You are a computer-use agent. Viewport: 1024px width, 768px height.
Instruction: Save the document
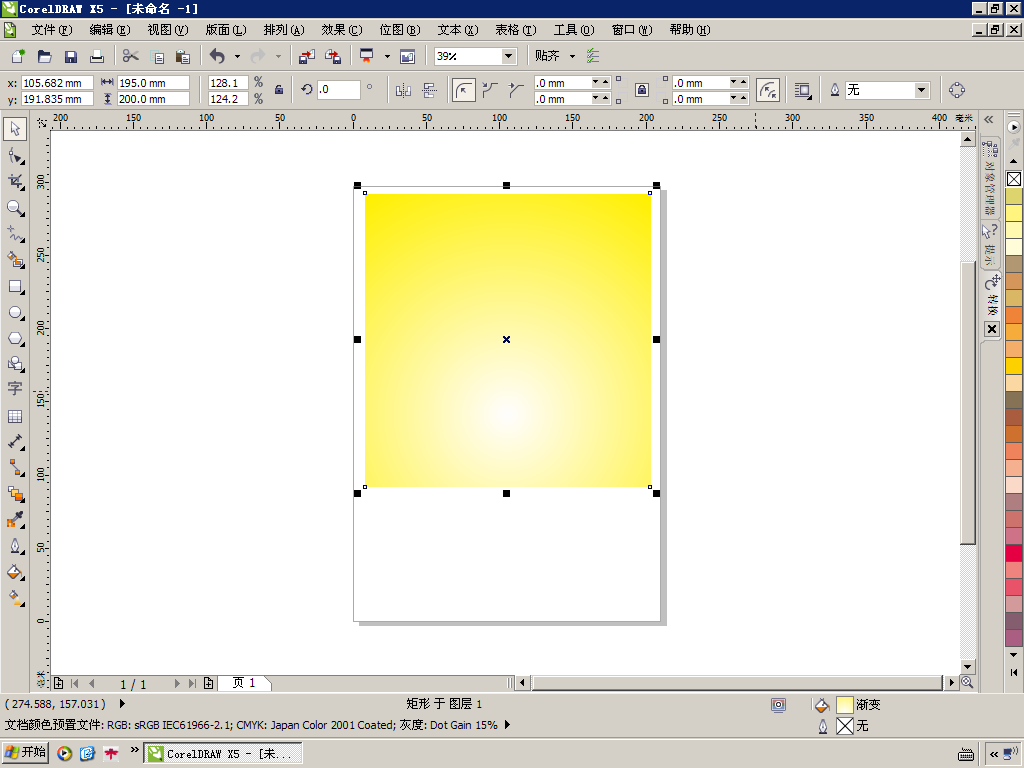(71, 56)
